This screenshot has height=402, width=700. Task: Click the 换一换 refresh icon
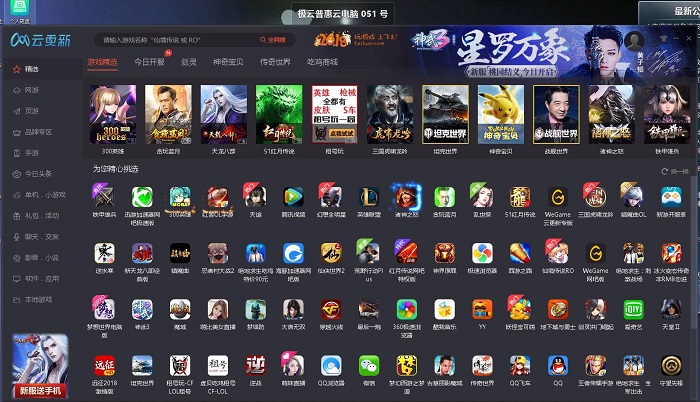pos(665,170)
